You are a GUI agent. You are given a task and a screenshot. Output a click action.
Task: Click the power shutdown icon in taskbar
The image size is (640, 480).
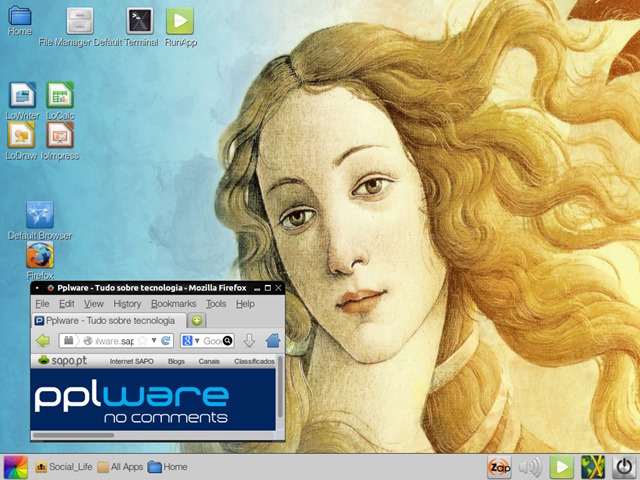tap(624, 467)
